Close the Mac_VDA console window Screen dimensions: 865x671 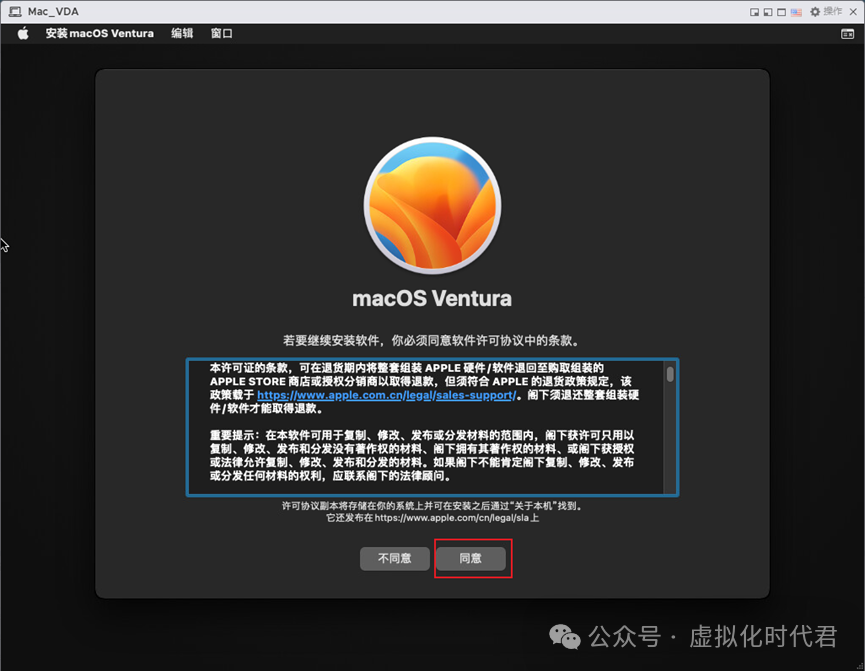pyautogui.click(x=853, y=12)
